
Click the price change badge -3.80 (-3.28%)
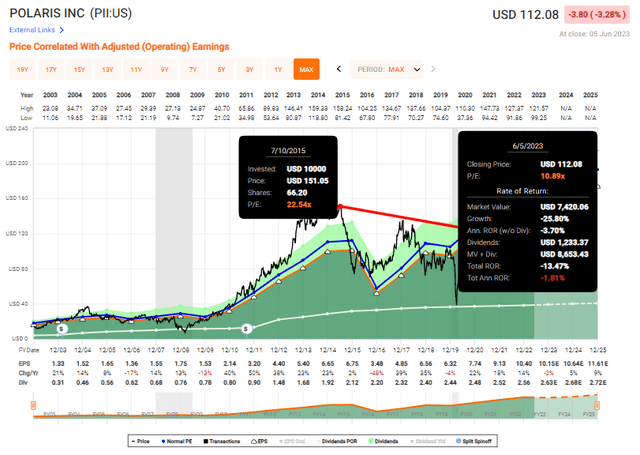pyautogui.click(x=597, y=15)
